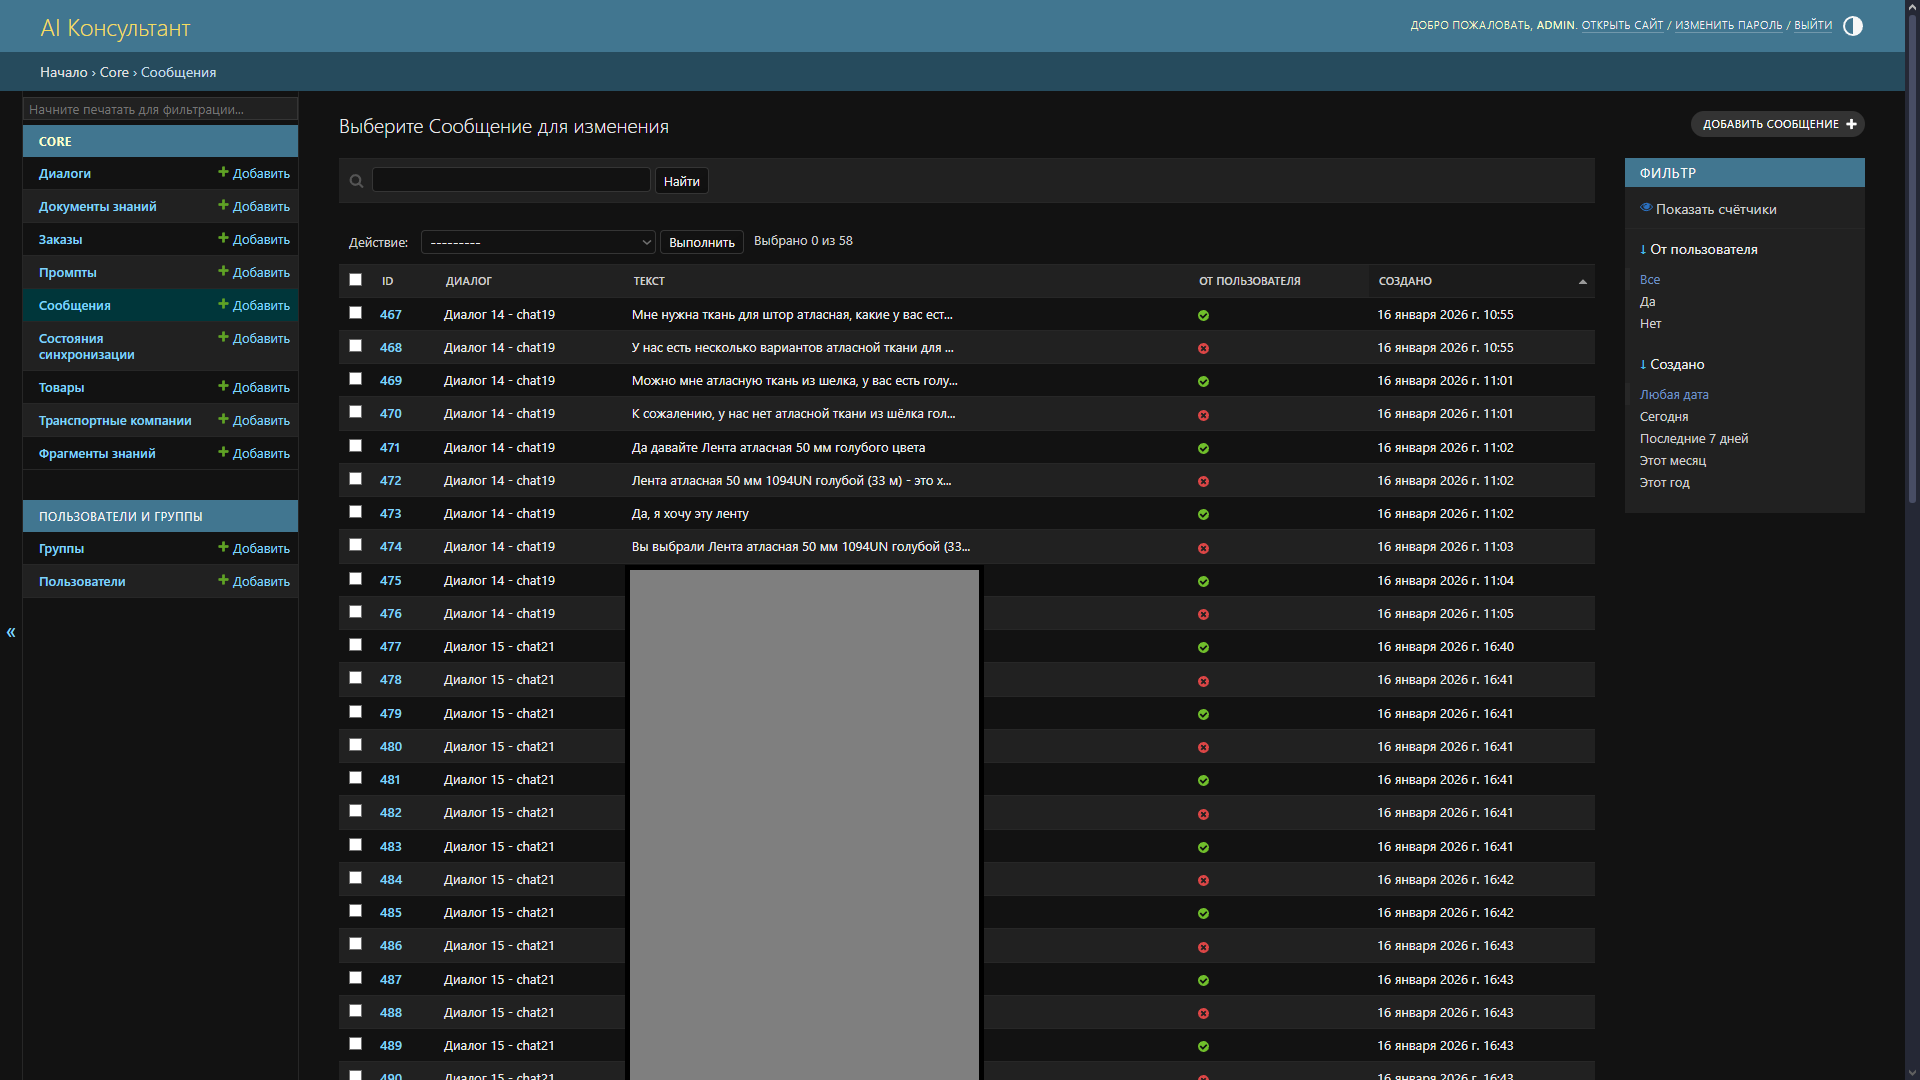Sort by the Диалог column header

point(469,282)
